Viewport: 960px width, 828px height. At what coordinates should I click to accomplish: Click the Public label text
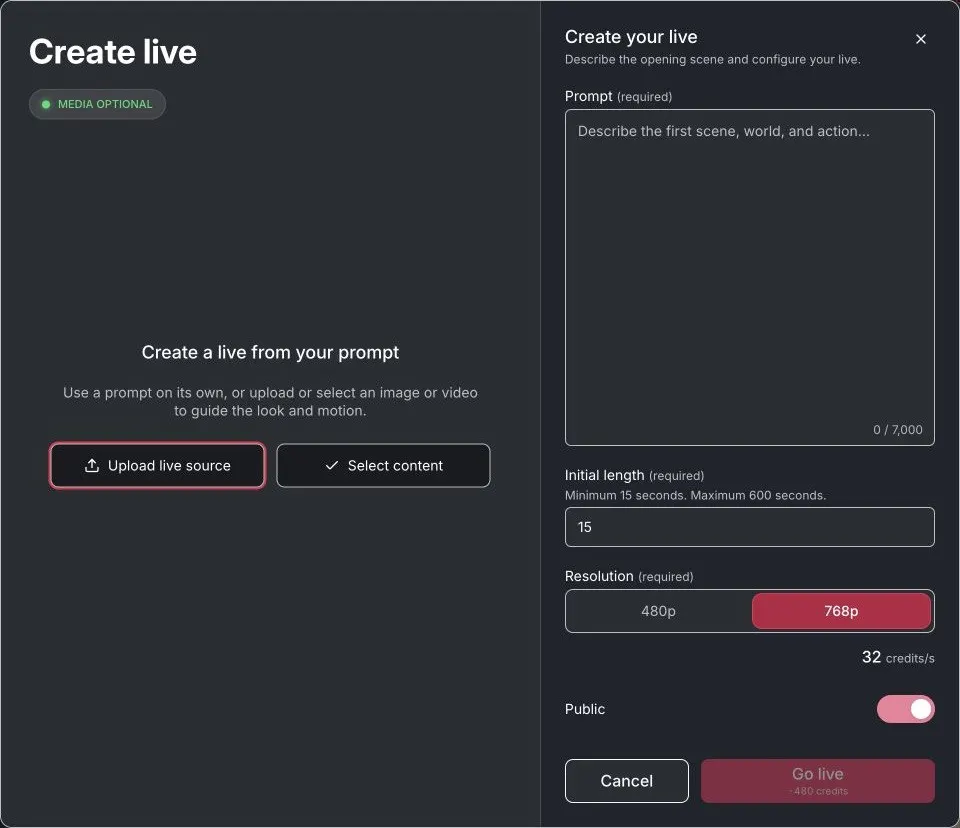click(x=585, y=709)
